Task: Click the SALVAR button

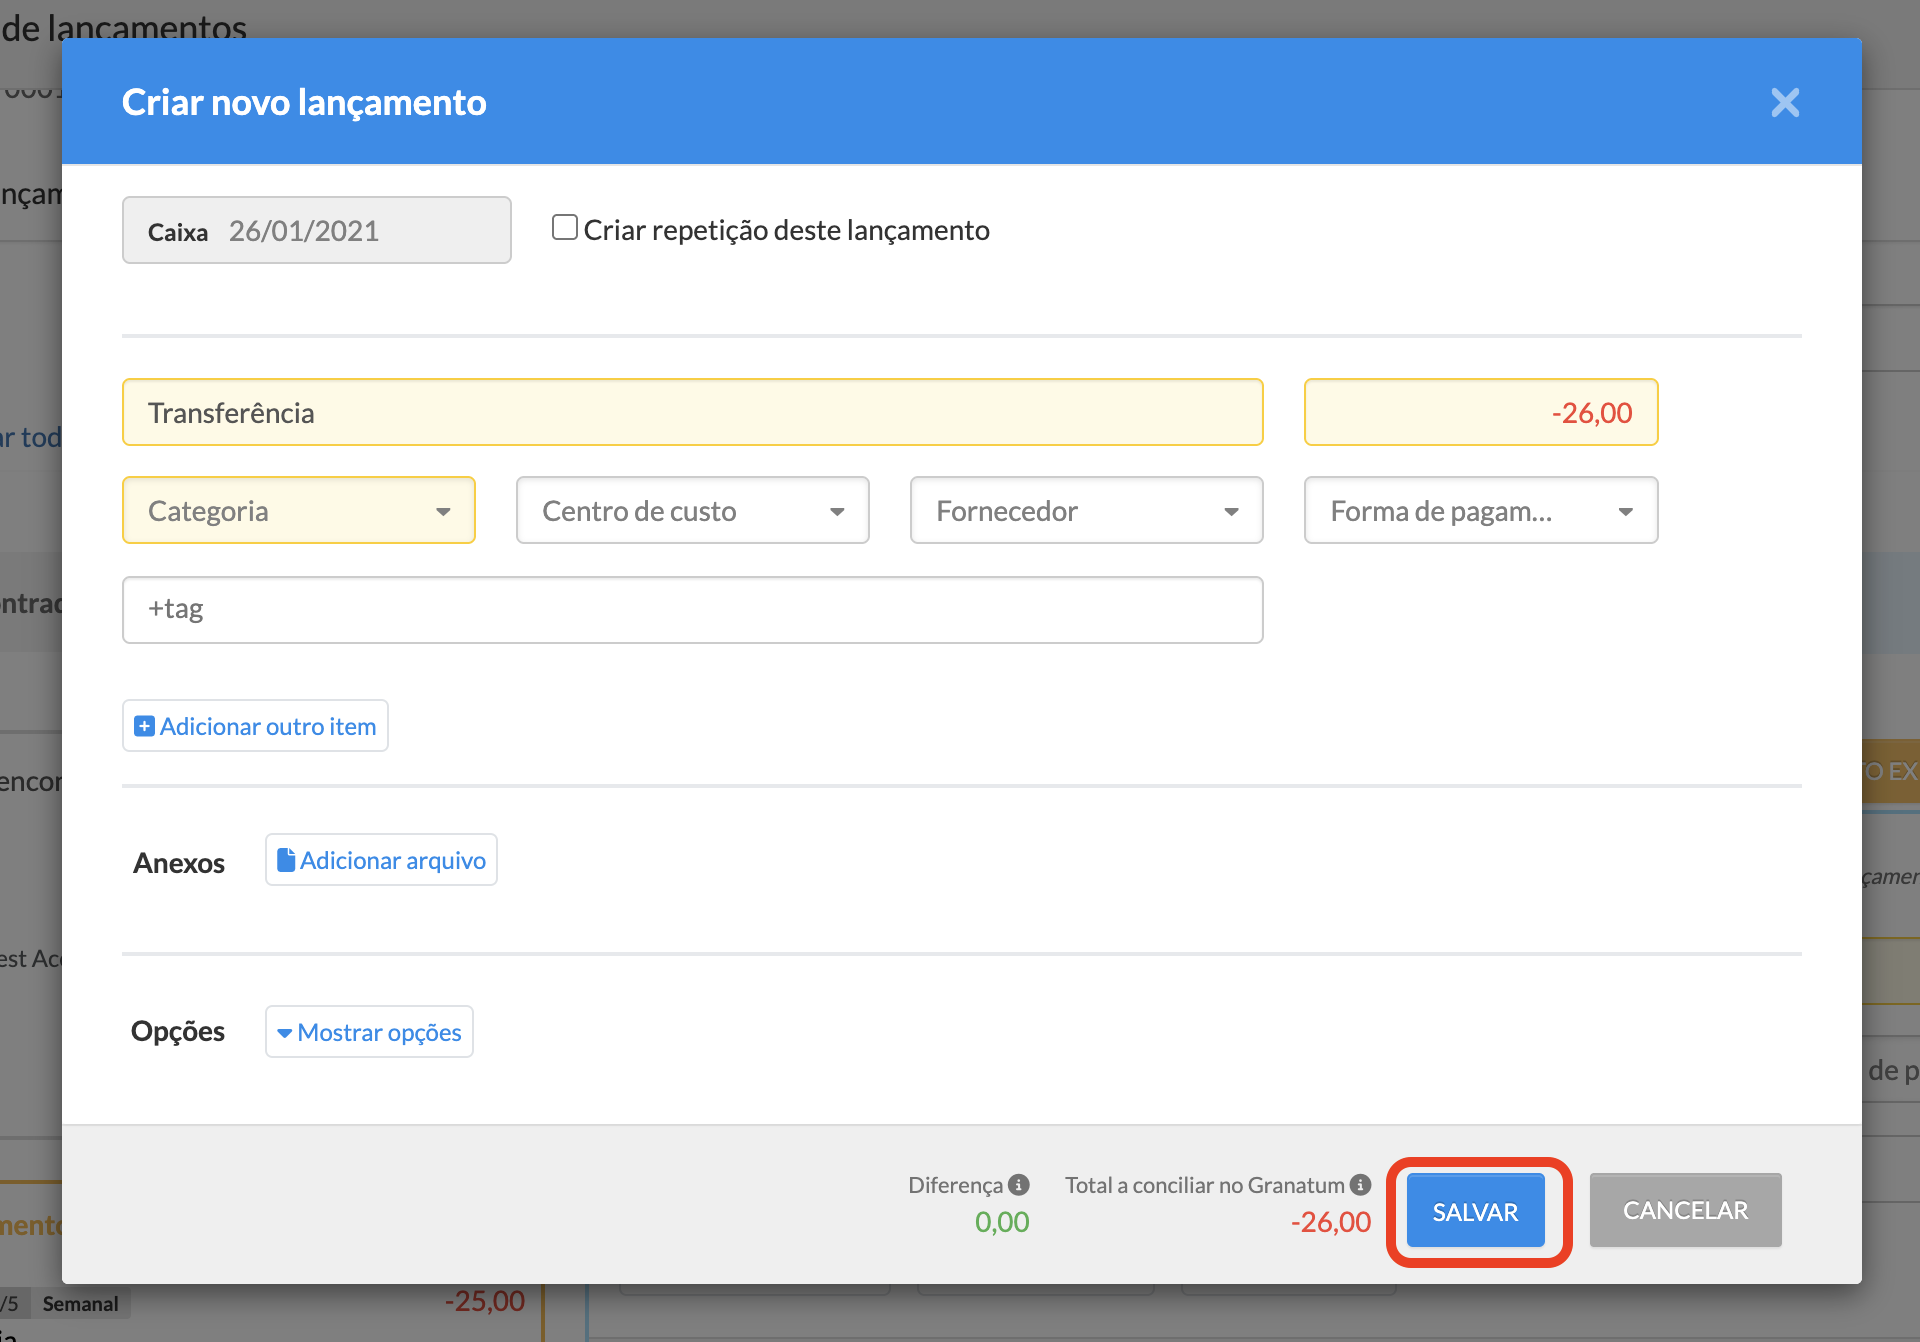Action: [x=1475, y=1211]
